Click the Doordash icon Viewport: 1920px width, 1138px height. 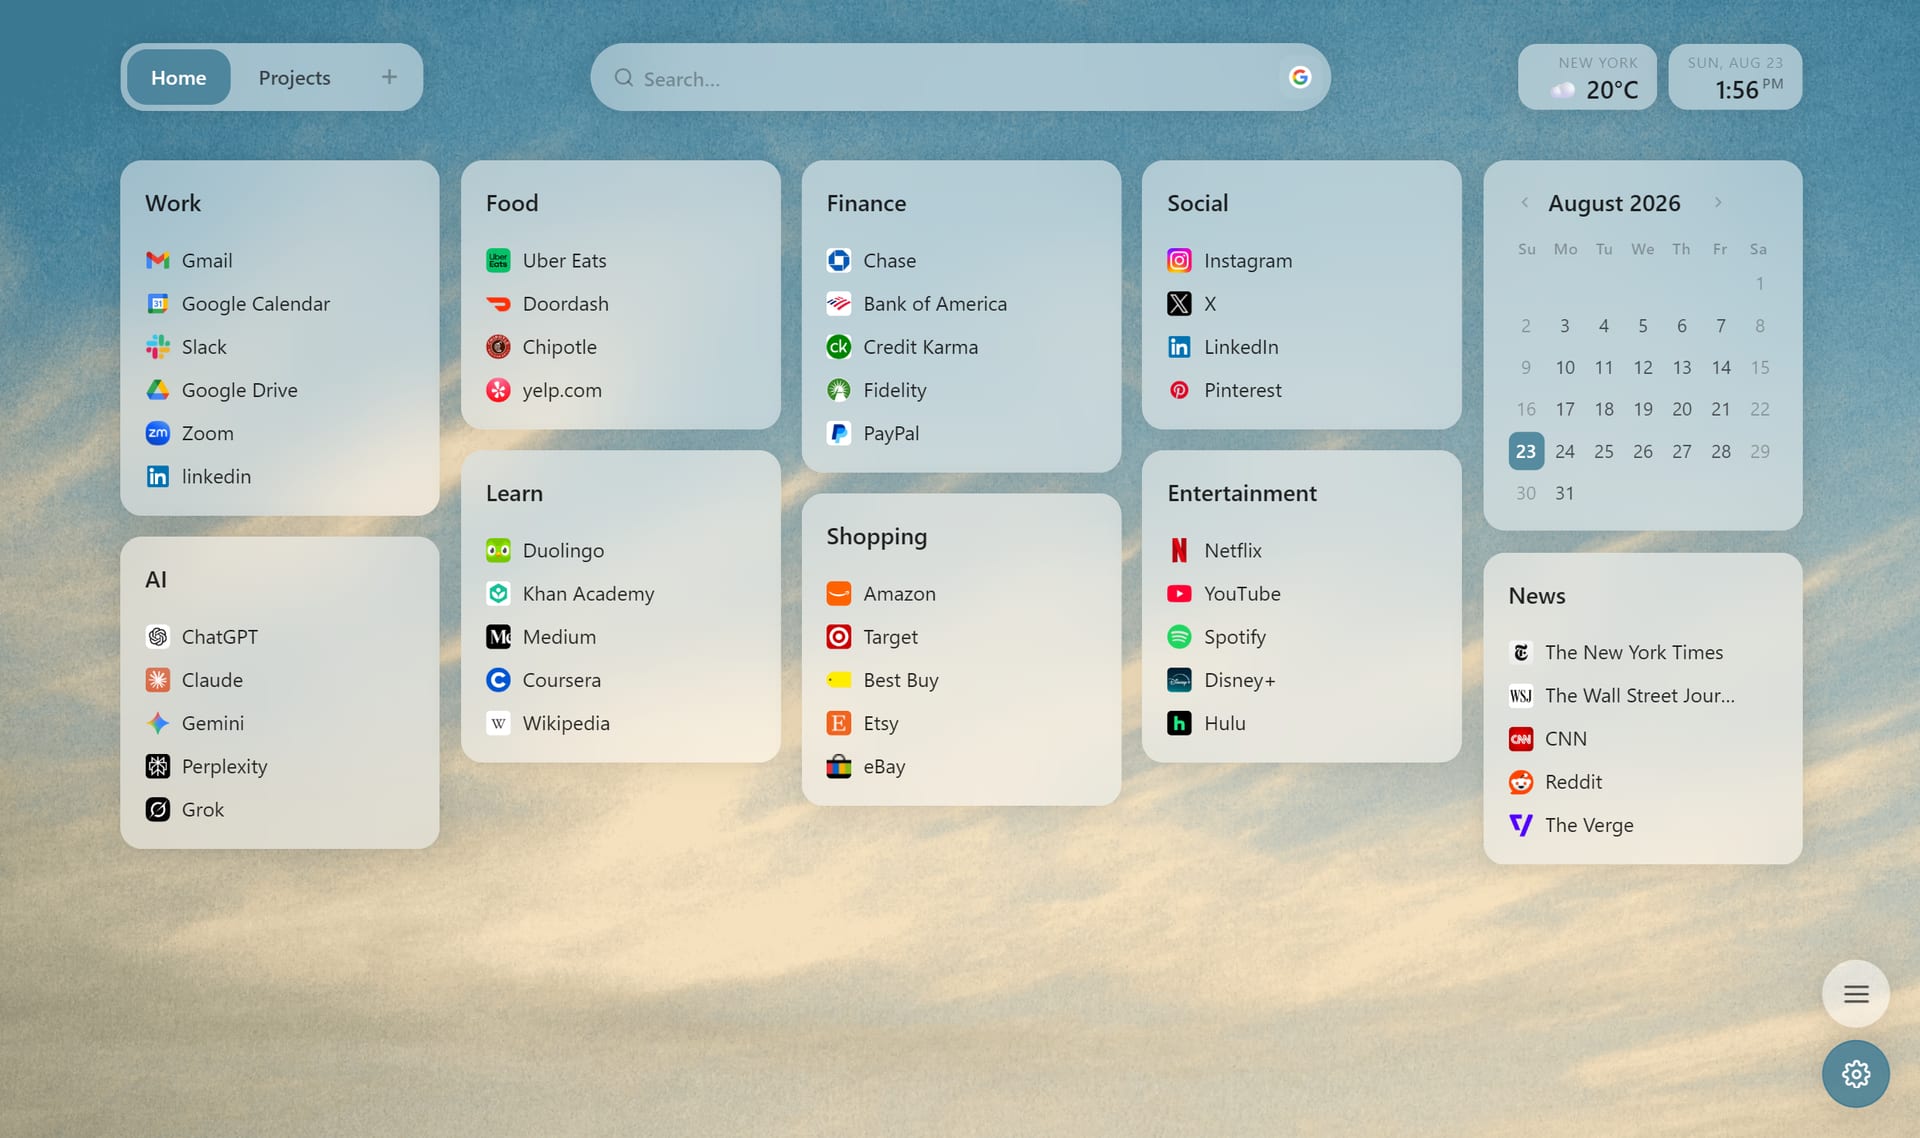498,303
